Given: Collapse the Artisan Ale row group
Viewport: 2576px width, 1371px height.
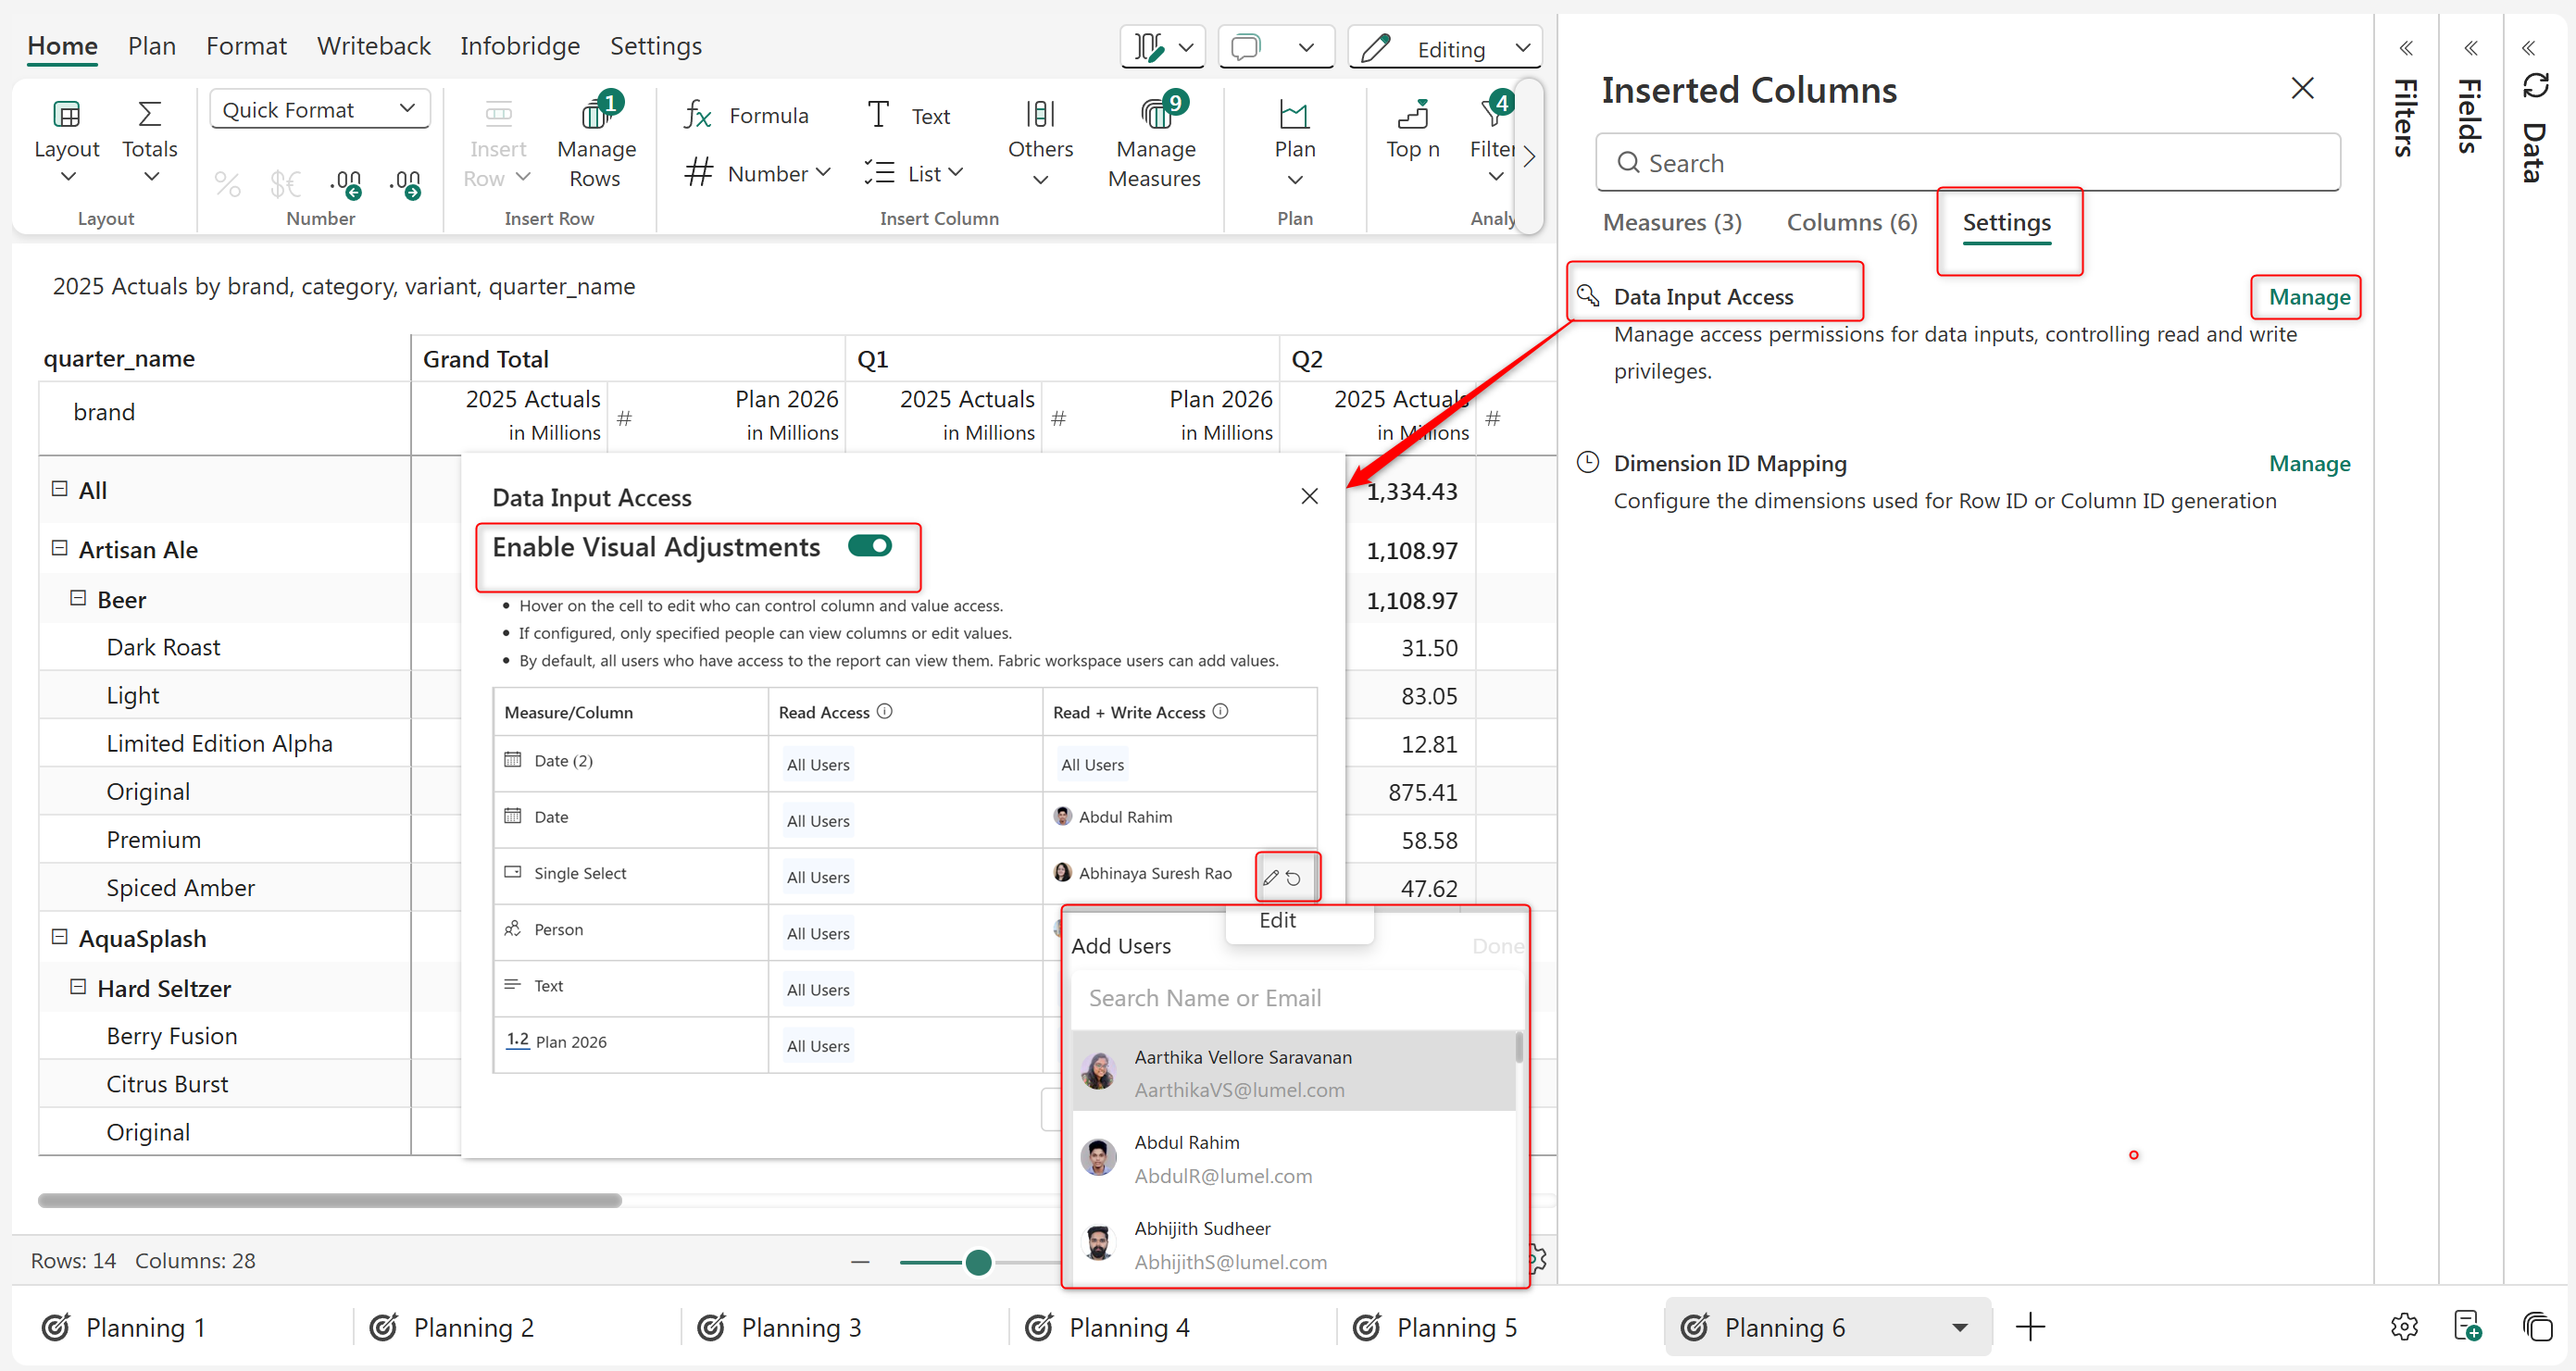Looking at the screenshot, I should point(59,549).
